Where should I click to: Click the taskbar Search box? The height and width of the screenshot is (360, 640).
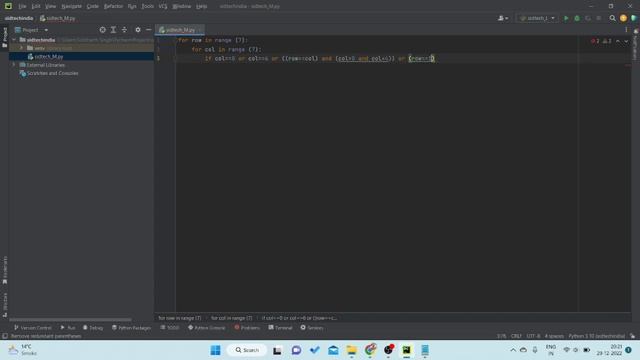(247, 350)
